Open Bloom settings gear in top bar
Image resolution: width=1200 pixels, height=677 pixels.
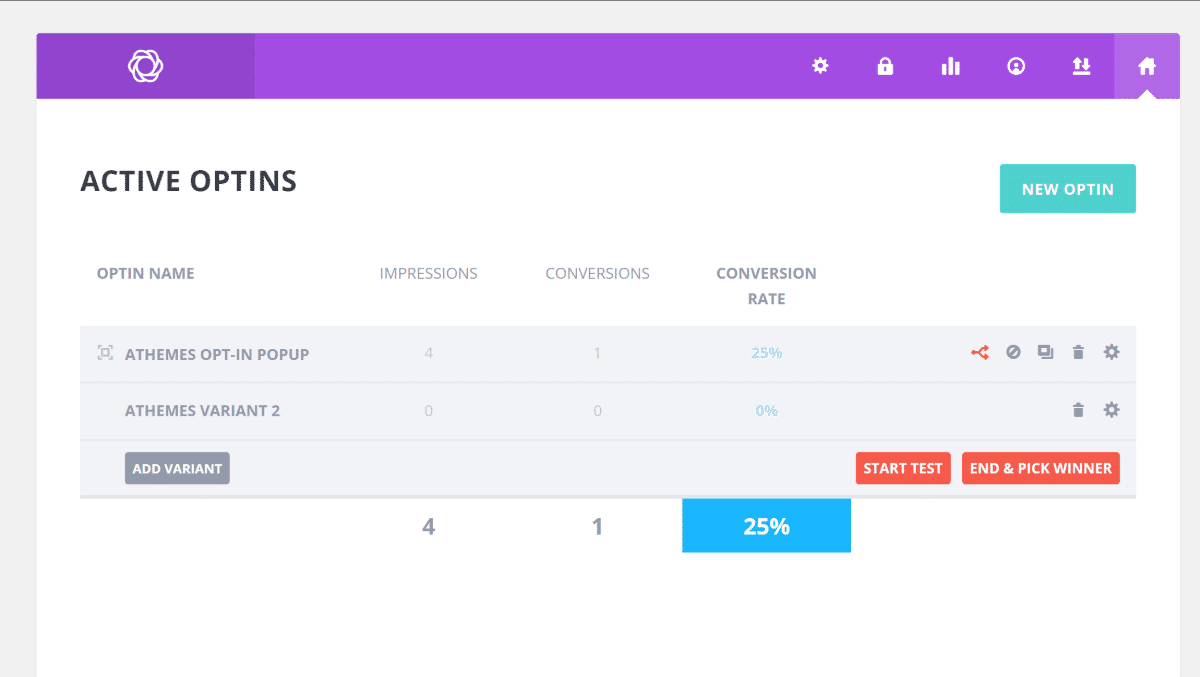click(820, 66)
